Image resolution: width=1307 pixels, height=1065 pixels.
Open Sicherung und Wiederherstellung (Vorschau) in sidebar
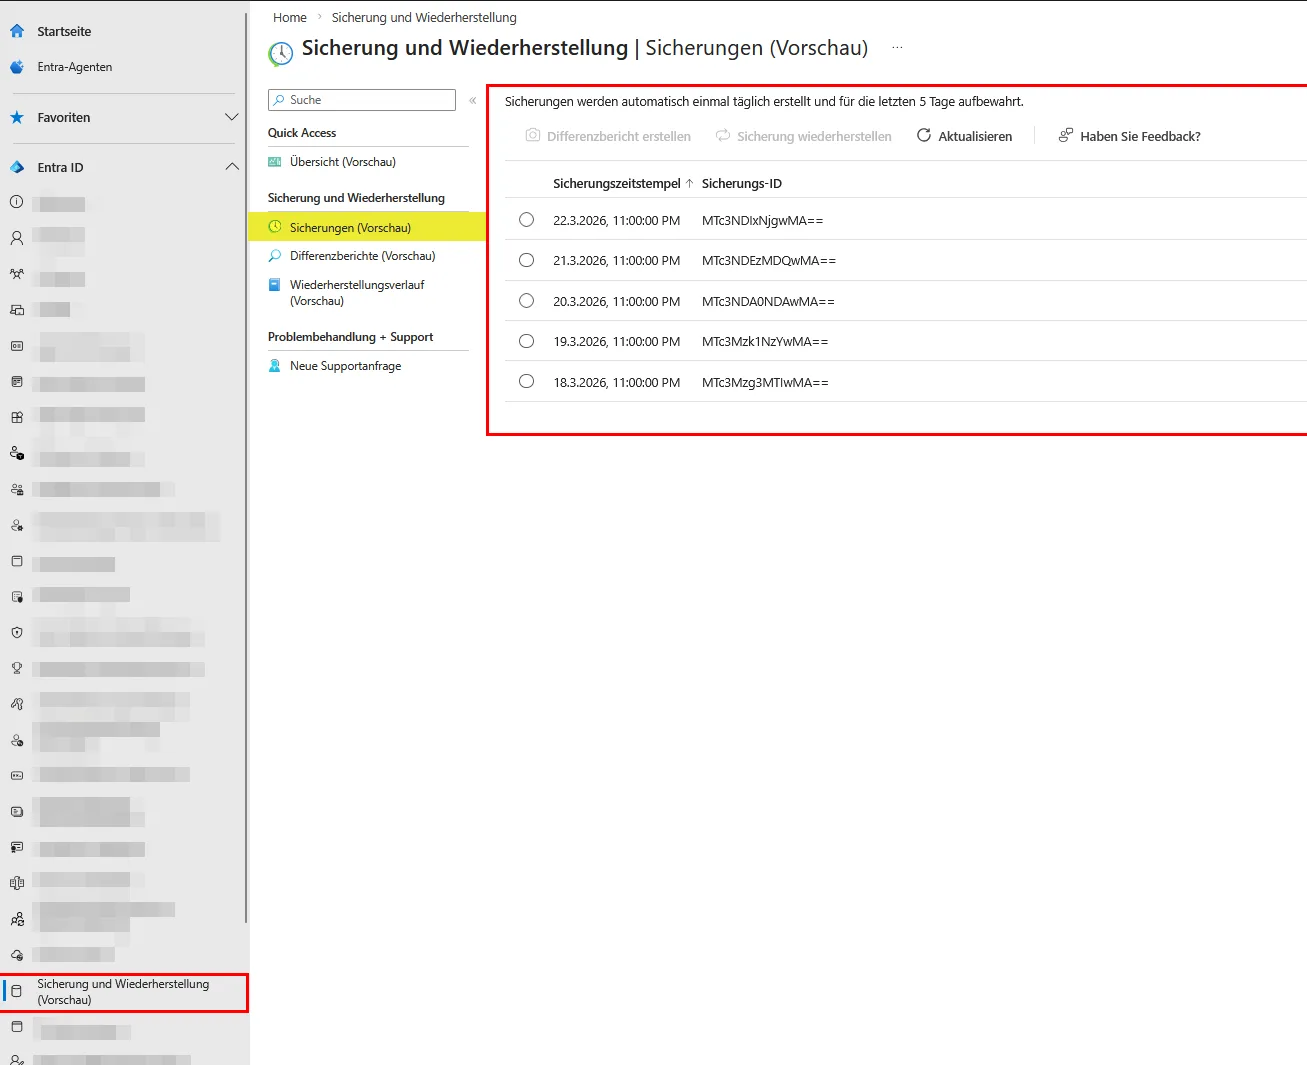pyautogui.click(x=123, y=992)
